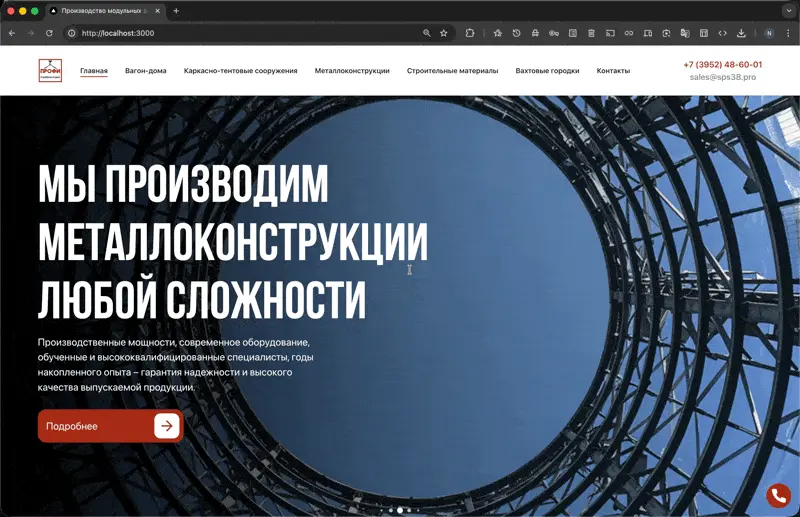Click the translate extension icon
Image resolution: width=800 pixels, height=517 pixels.
click(x=685, y=33)
